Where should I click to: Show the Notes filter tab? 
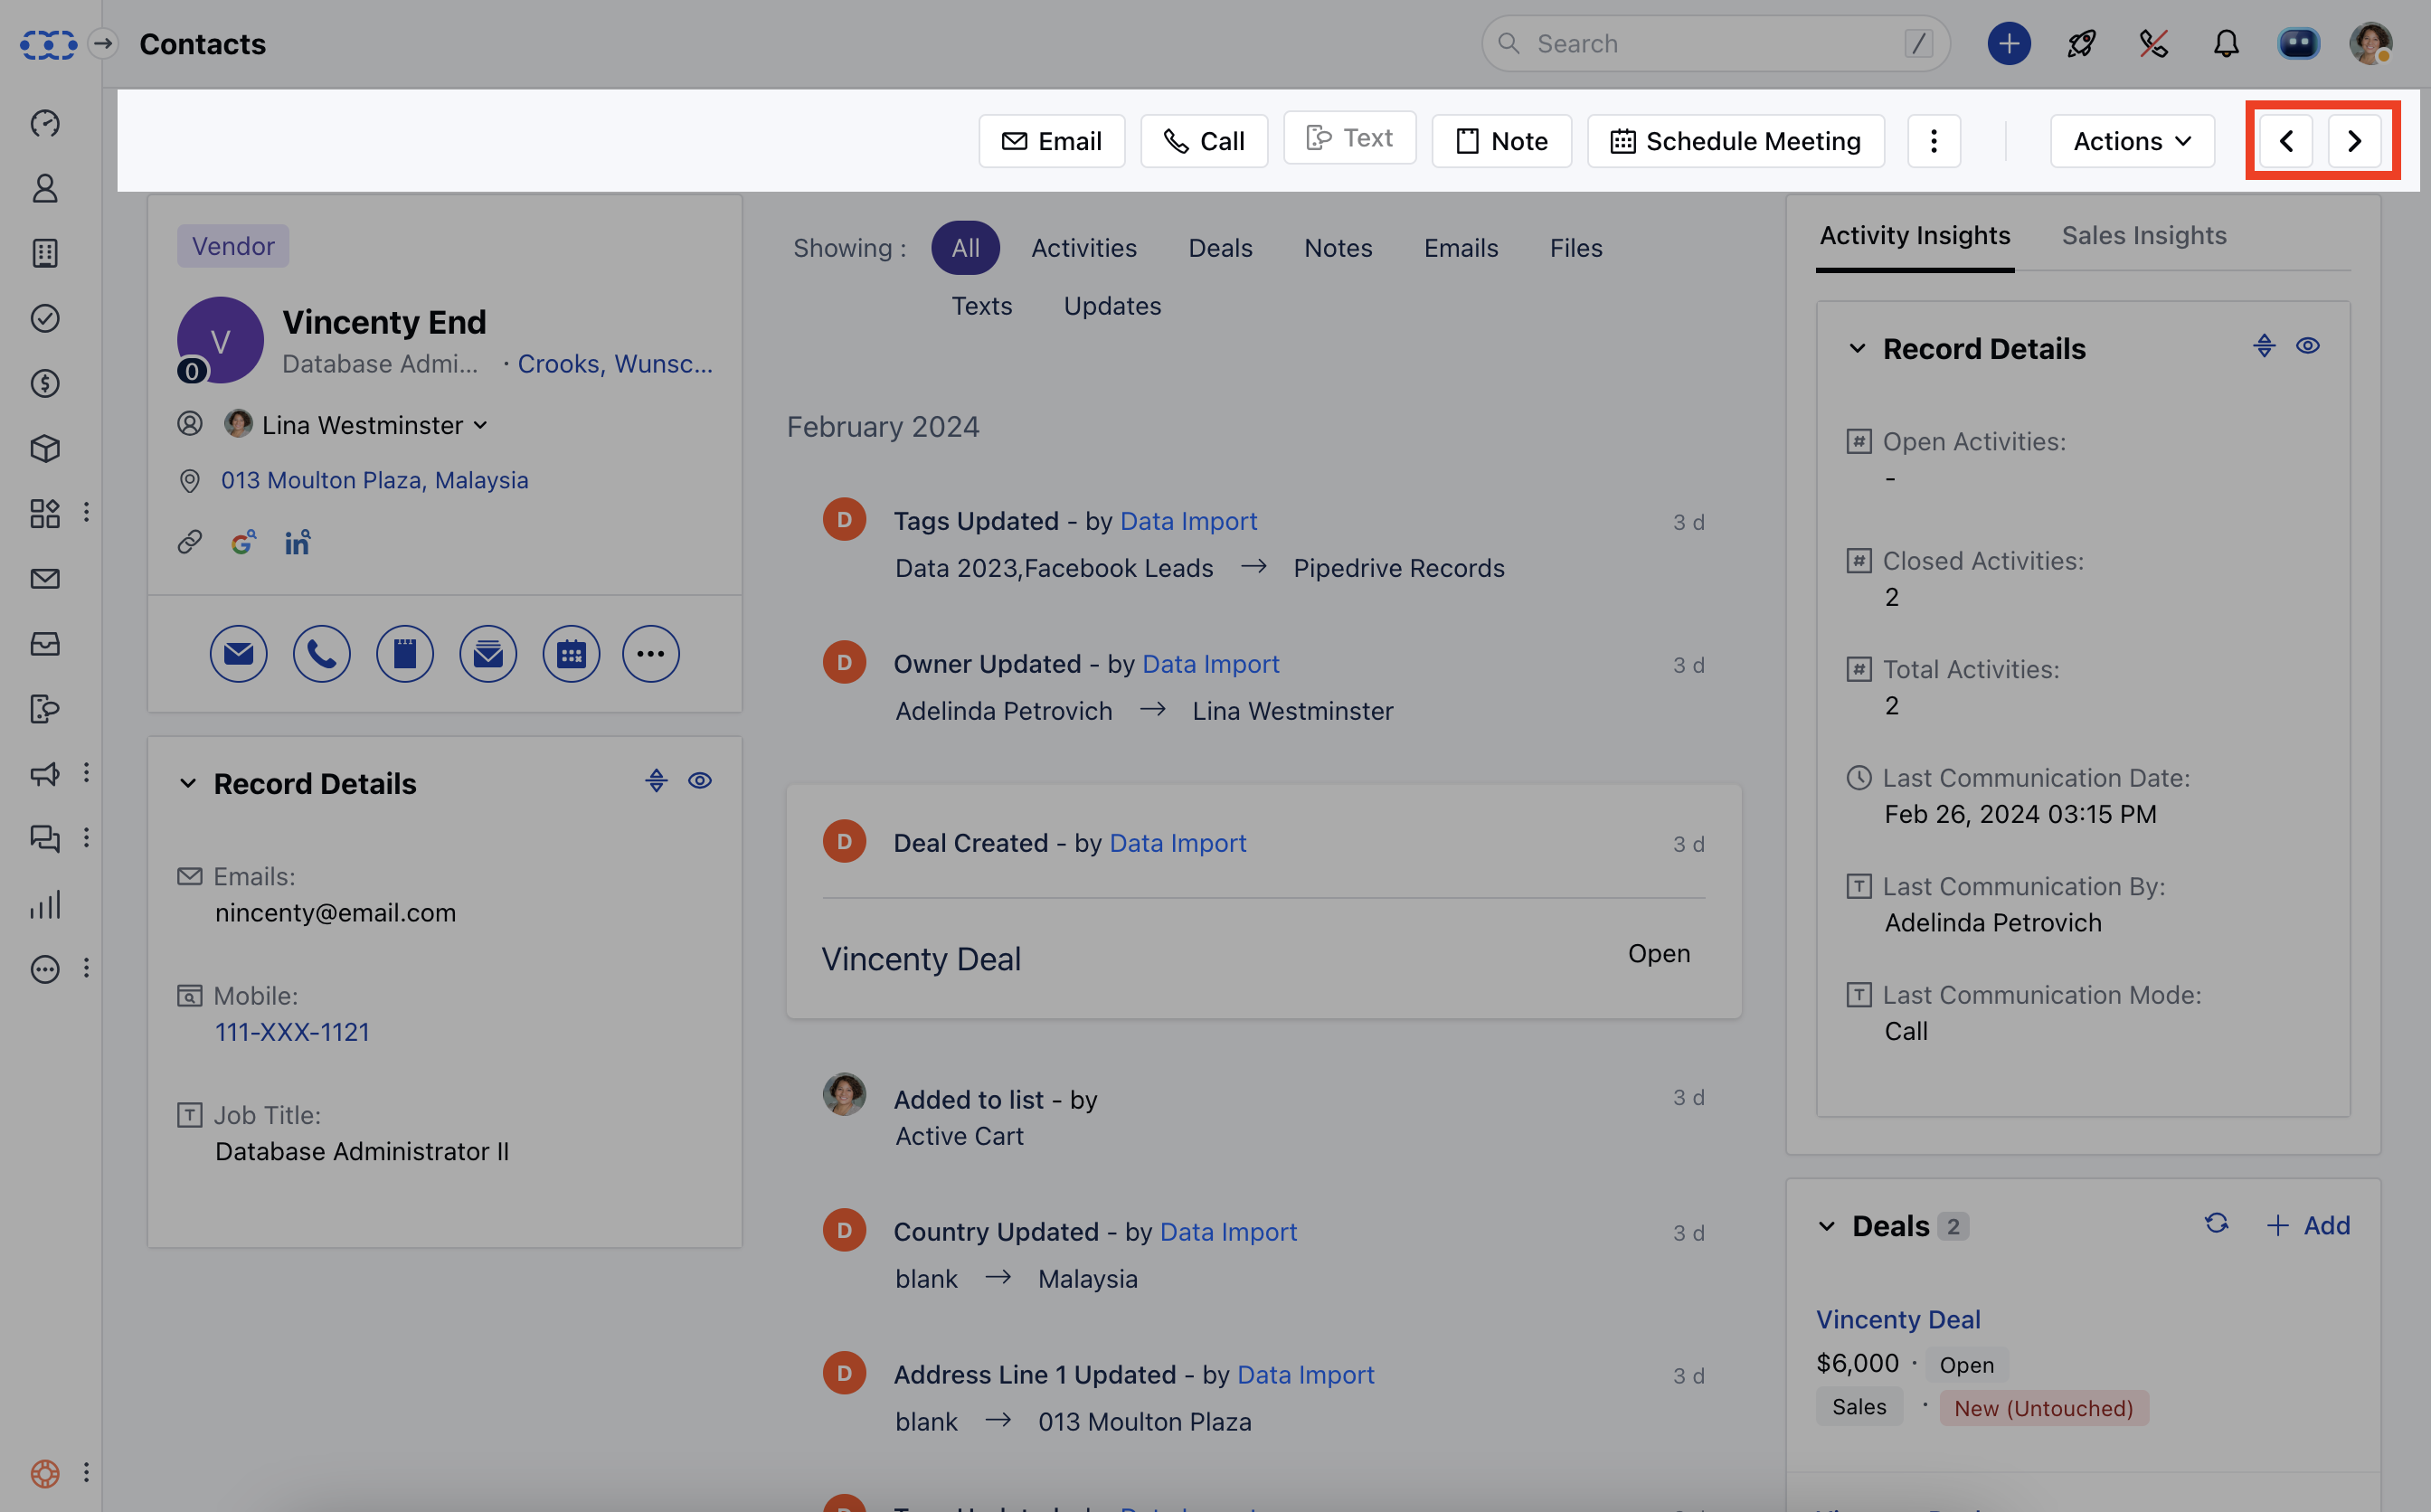click(1337, 248)
